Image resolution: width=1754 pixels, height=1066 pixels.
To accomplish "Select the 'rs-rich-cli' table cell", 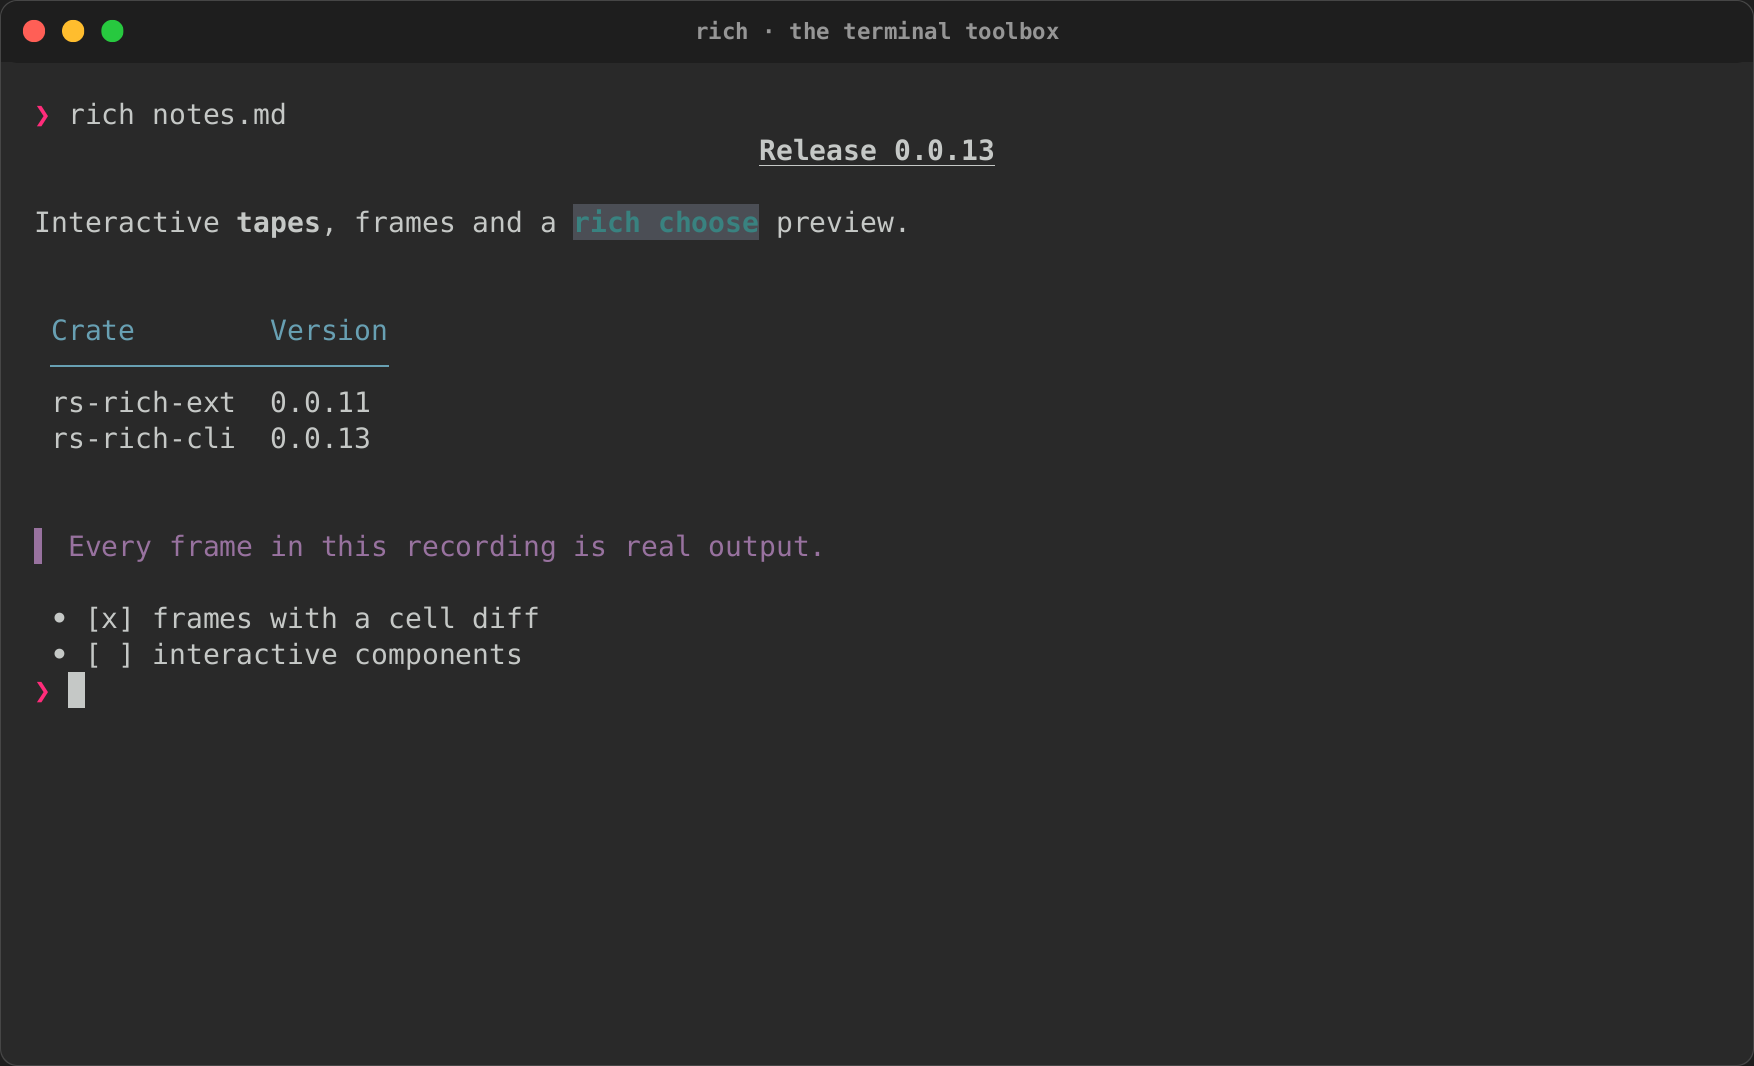I will click(x=144, y=439).
